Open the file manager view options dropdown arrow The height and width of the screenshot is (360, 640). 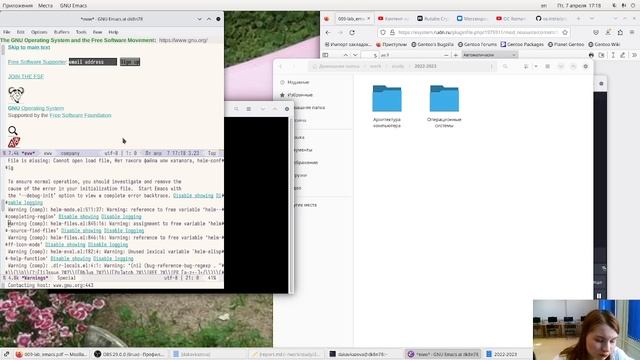(x=536, y=66)
